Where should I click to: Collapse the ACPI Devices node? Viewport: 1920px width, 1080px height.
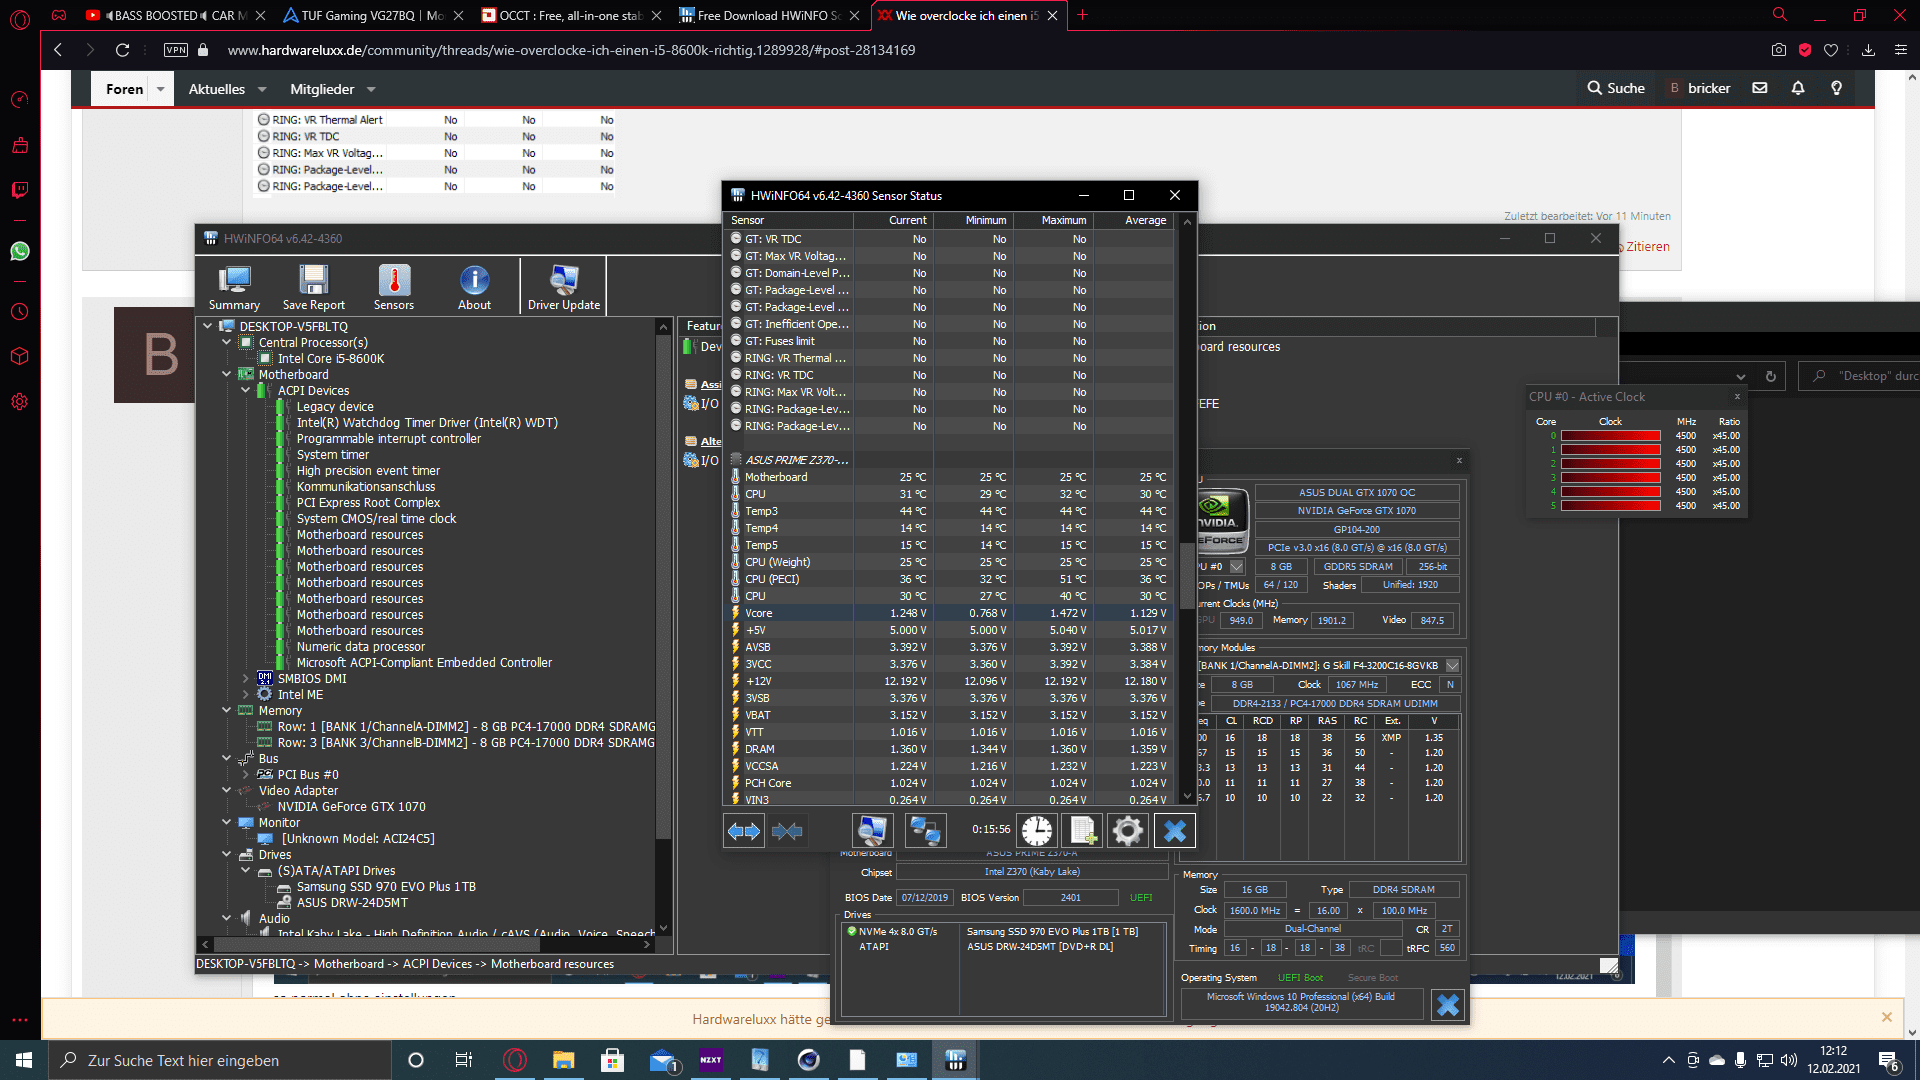[x=246, y=390]
